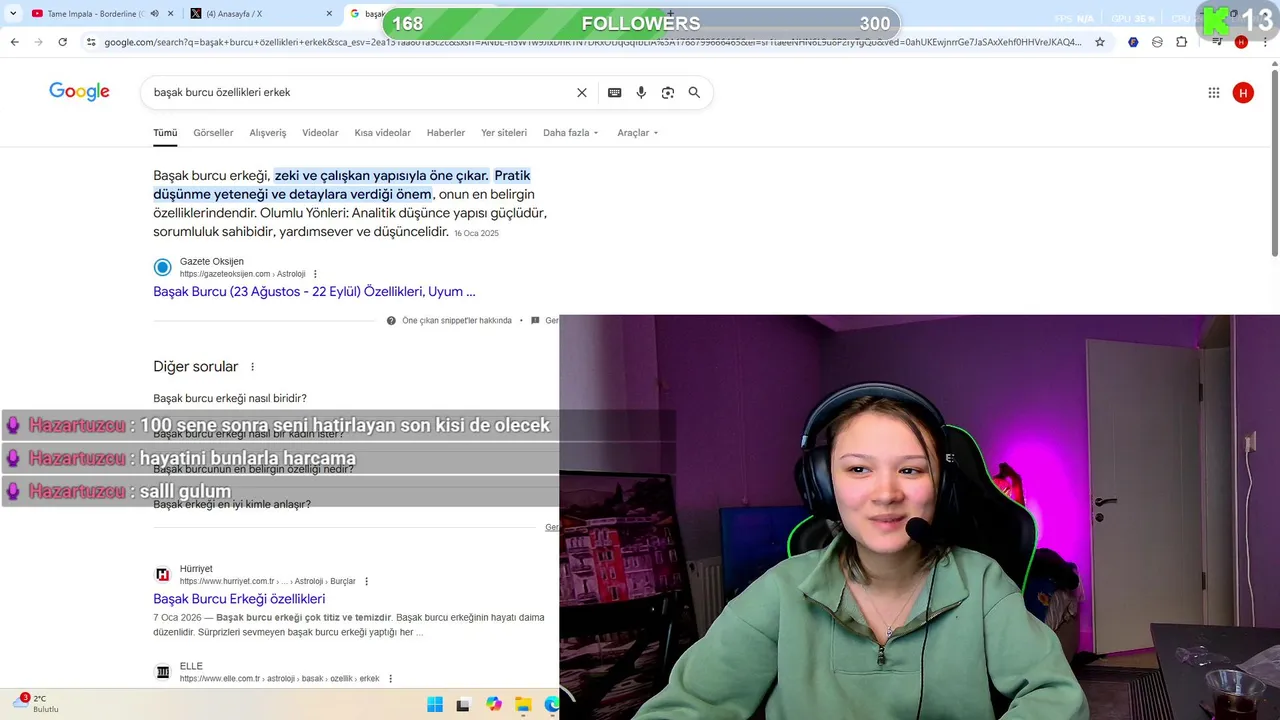The height and width of the screenshot is (720, 1280).
Task: Open more options for Gazete Oksijen result
Action: [315, 274]
